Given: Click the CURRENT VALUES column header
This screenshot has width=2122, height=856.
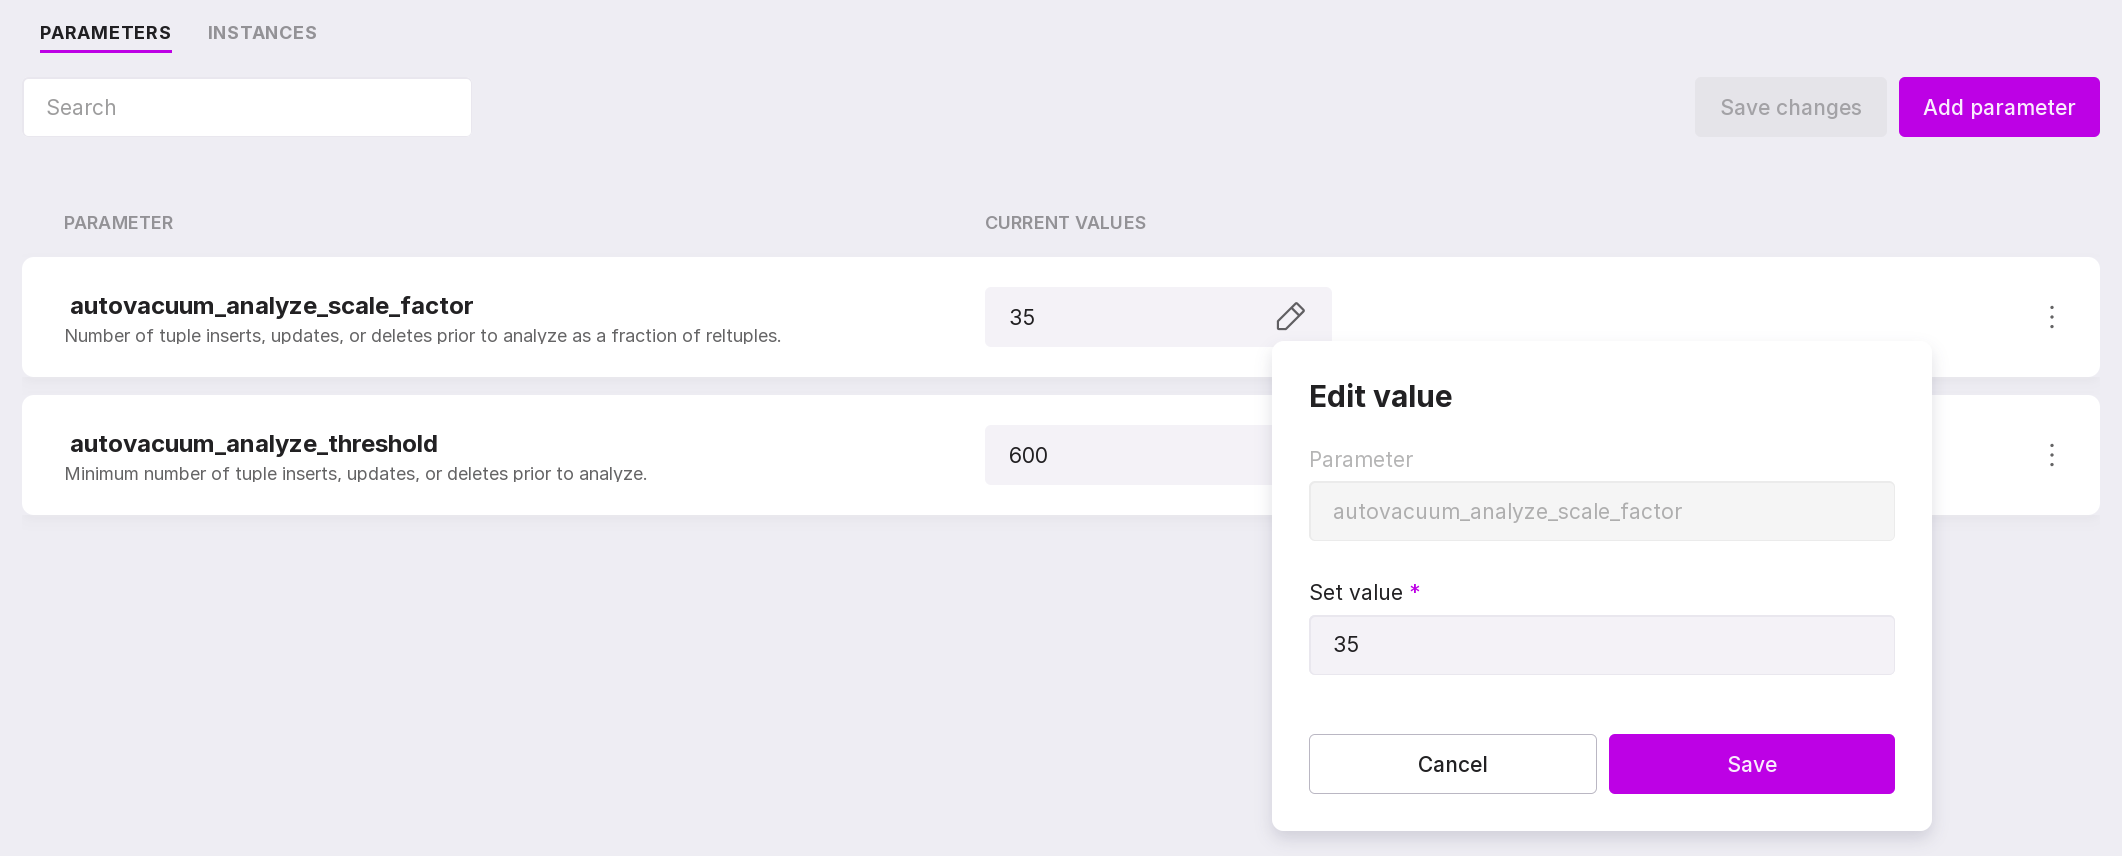Looking at the screenshot, I should click(1065, 223).
